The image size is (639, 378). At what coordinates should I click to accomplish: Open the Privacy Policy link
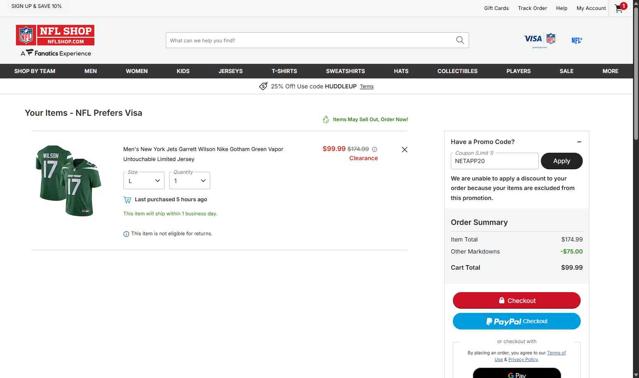(x=523, y=360)
